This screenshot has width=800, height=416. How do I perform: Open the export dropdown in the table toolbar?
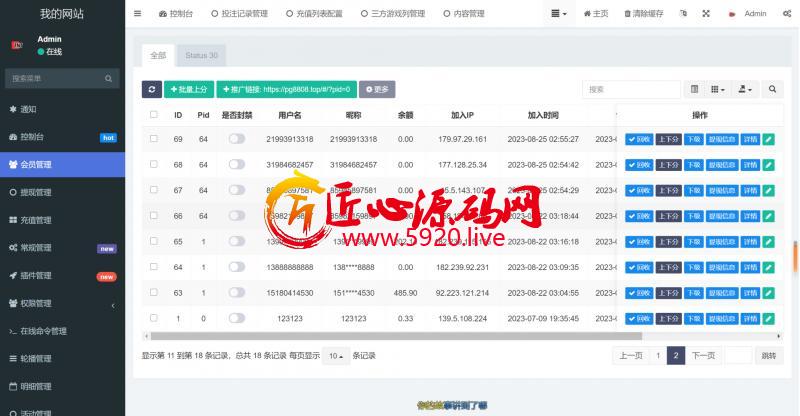[745, 89]
